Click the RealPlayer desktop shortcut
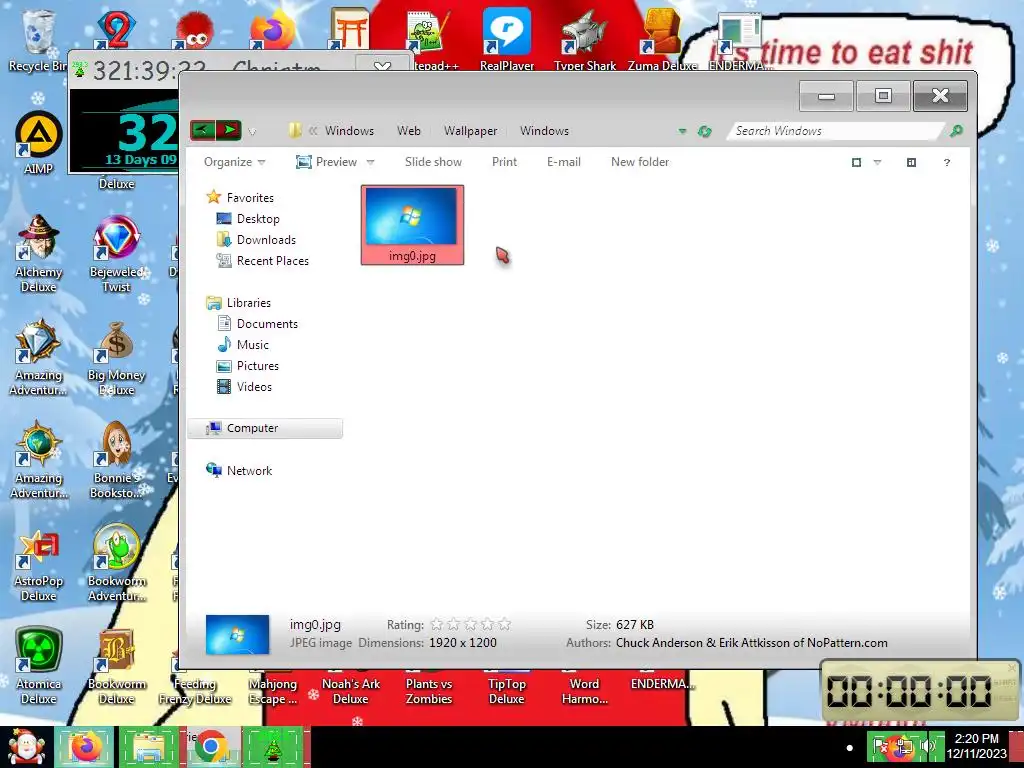1024x768 pixels. [x=507, y=40]
